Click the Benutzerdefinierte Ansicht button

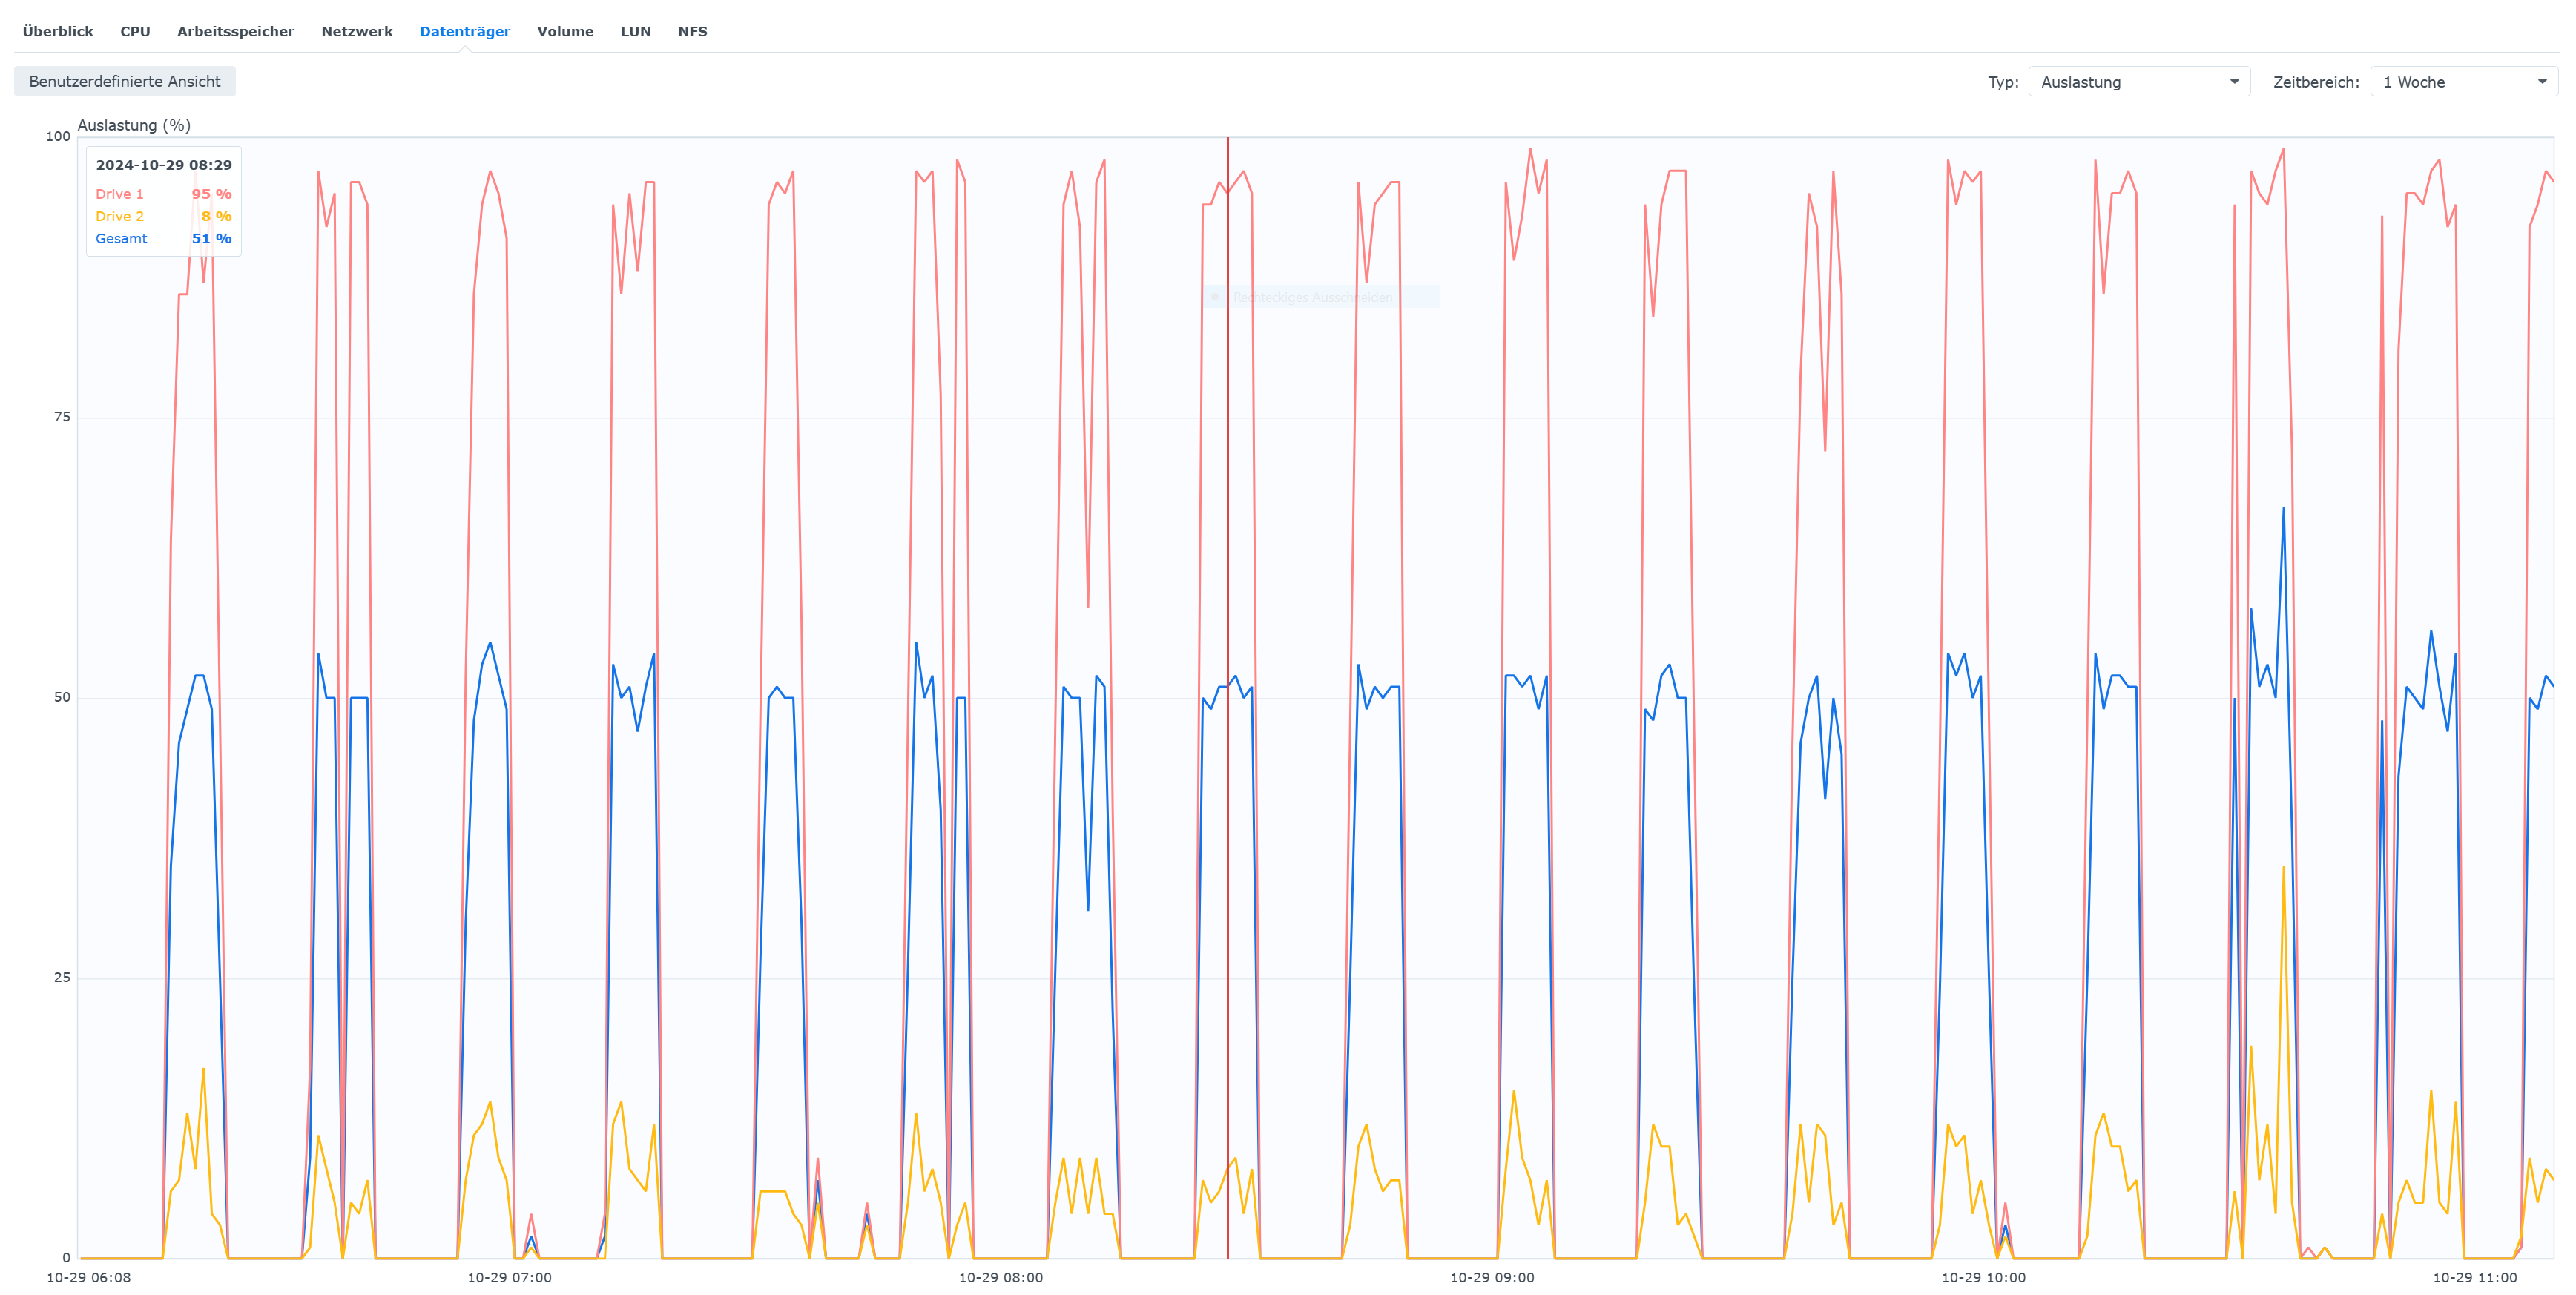(x=125, y=81)
